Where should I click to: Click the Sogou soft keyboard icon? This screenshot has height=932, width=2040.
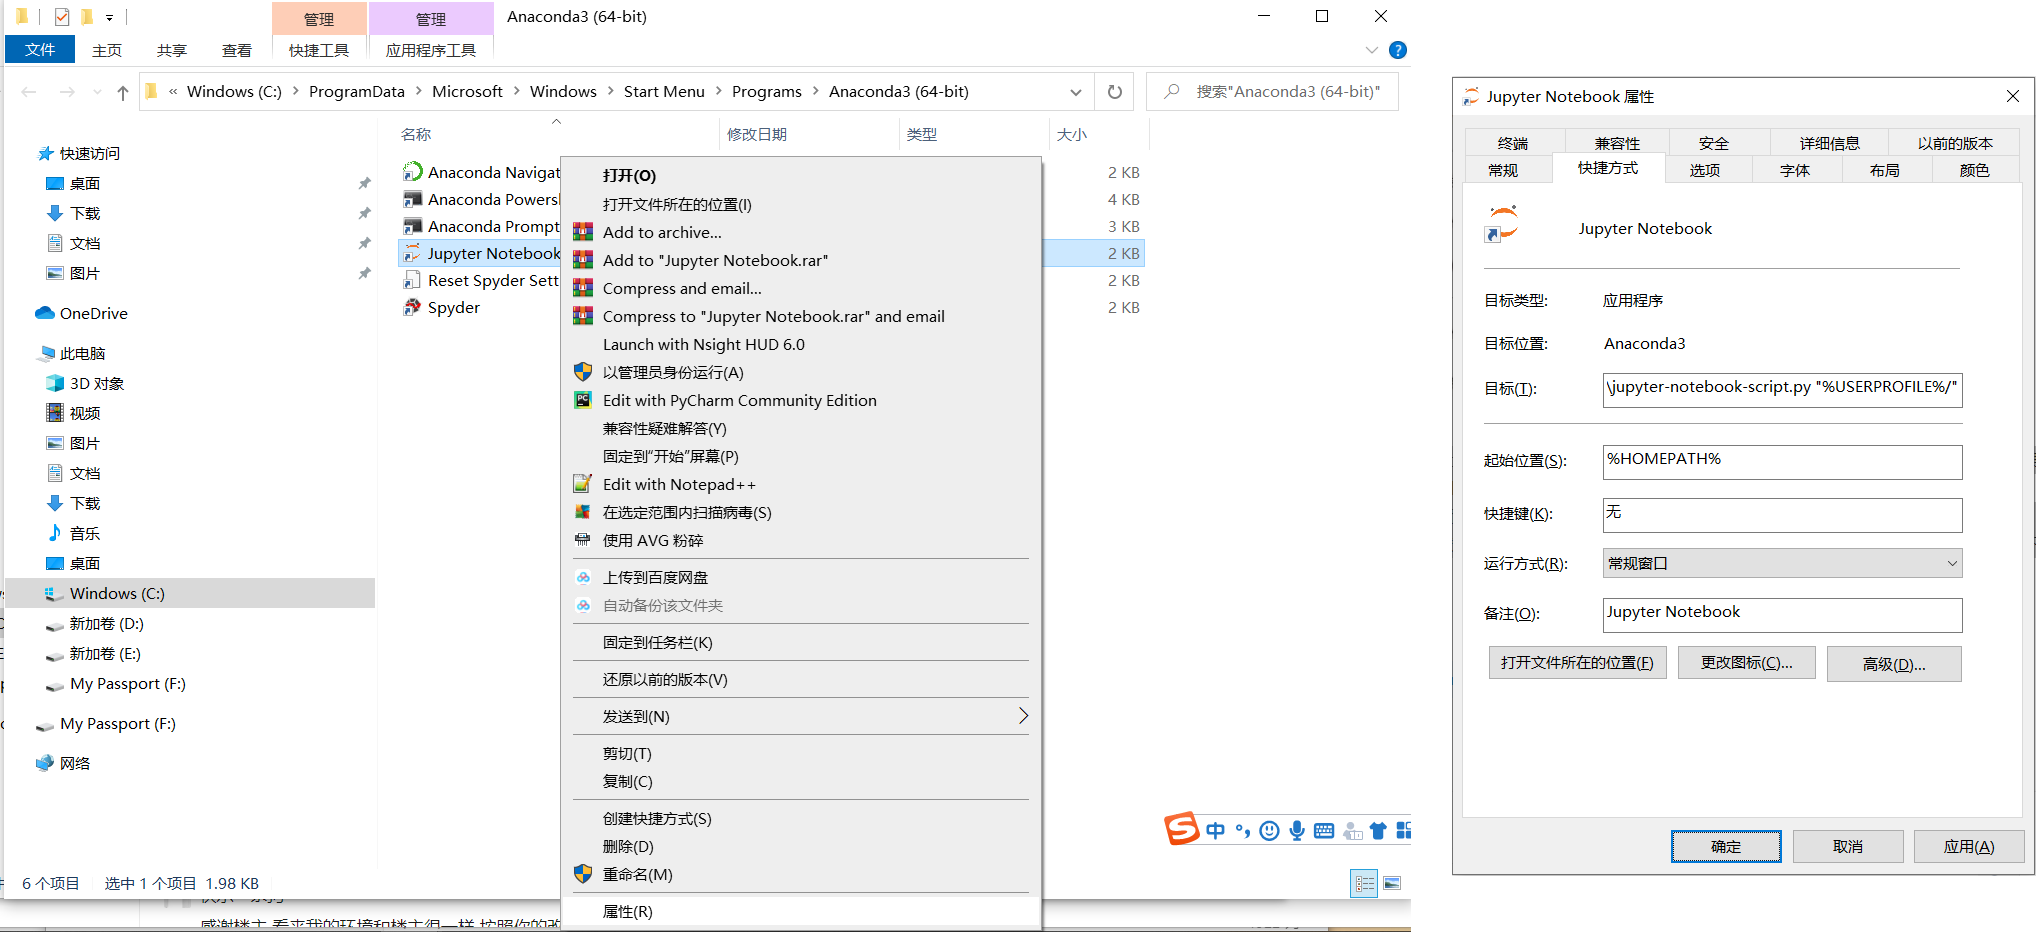pos(1324,830)
